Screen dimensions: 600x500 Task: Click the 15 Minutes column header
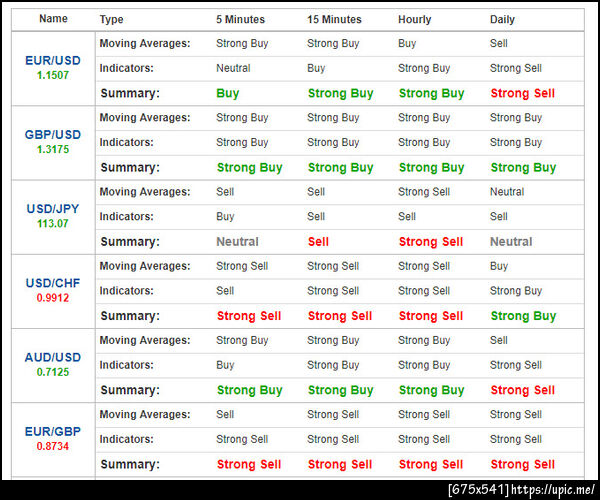[334, 20]
